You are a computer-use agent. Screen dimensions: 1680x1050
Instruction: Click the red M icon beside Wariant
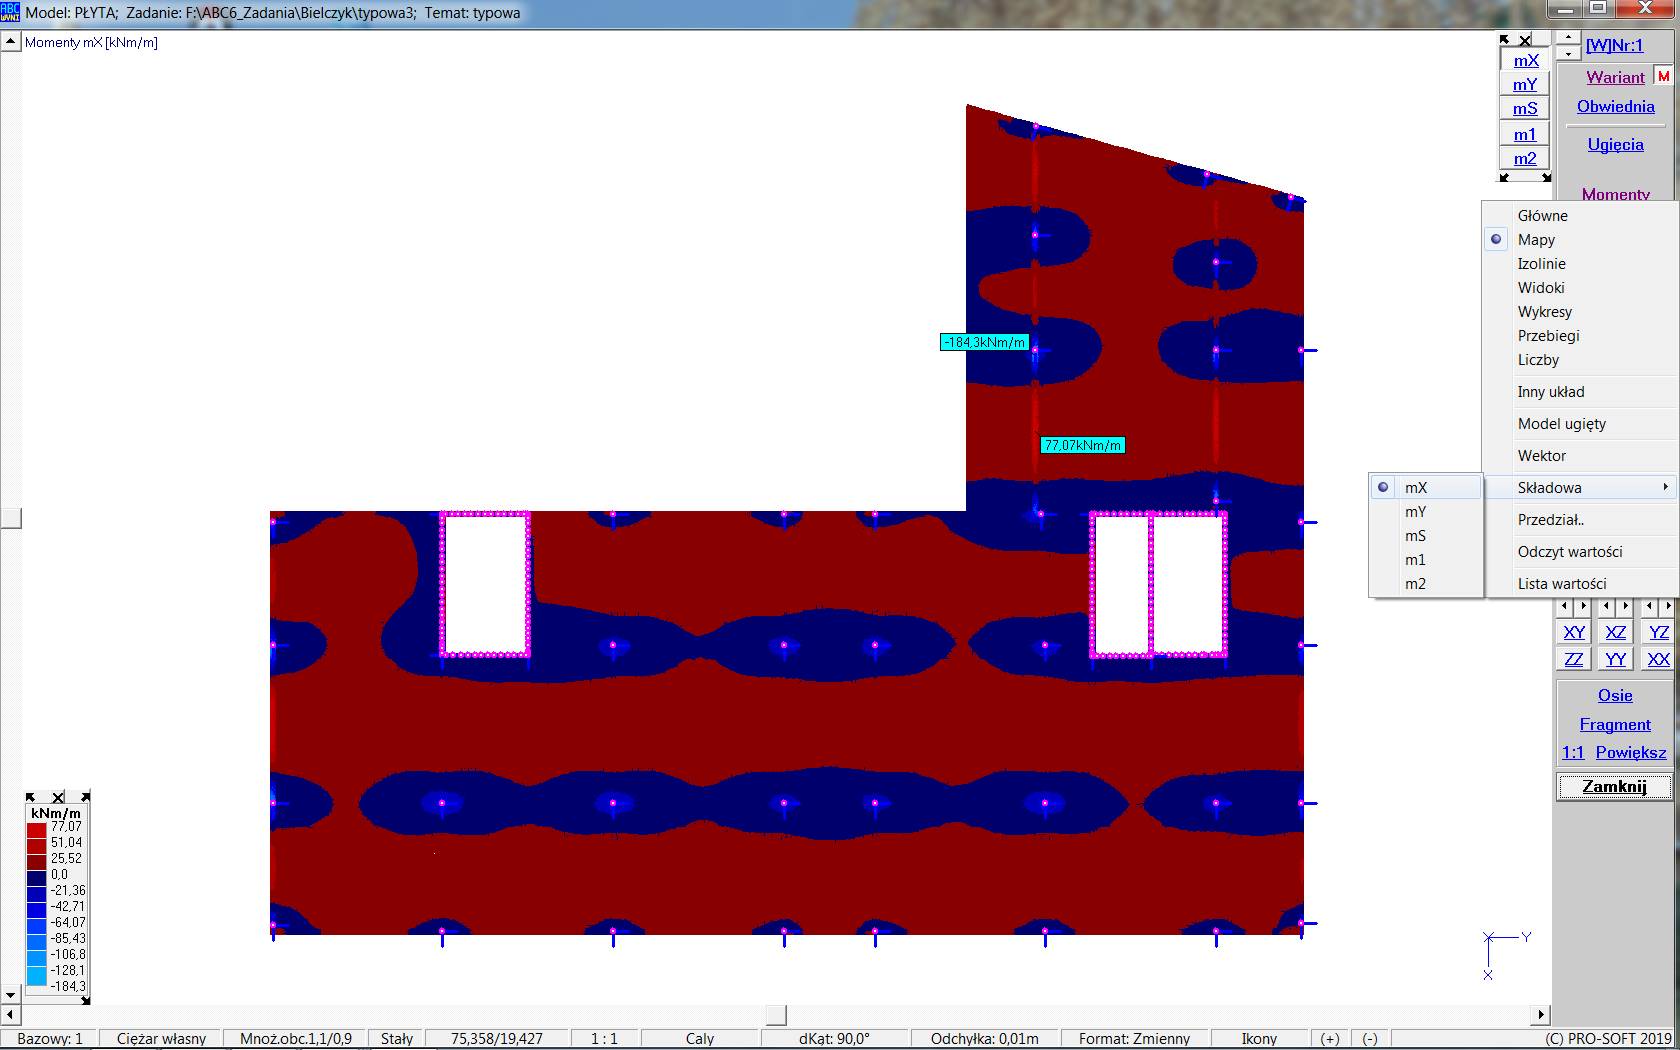(1663, 77)
